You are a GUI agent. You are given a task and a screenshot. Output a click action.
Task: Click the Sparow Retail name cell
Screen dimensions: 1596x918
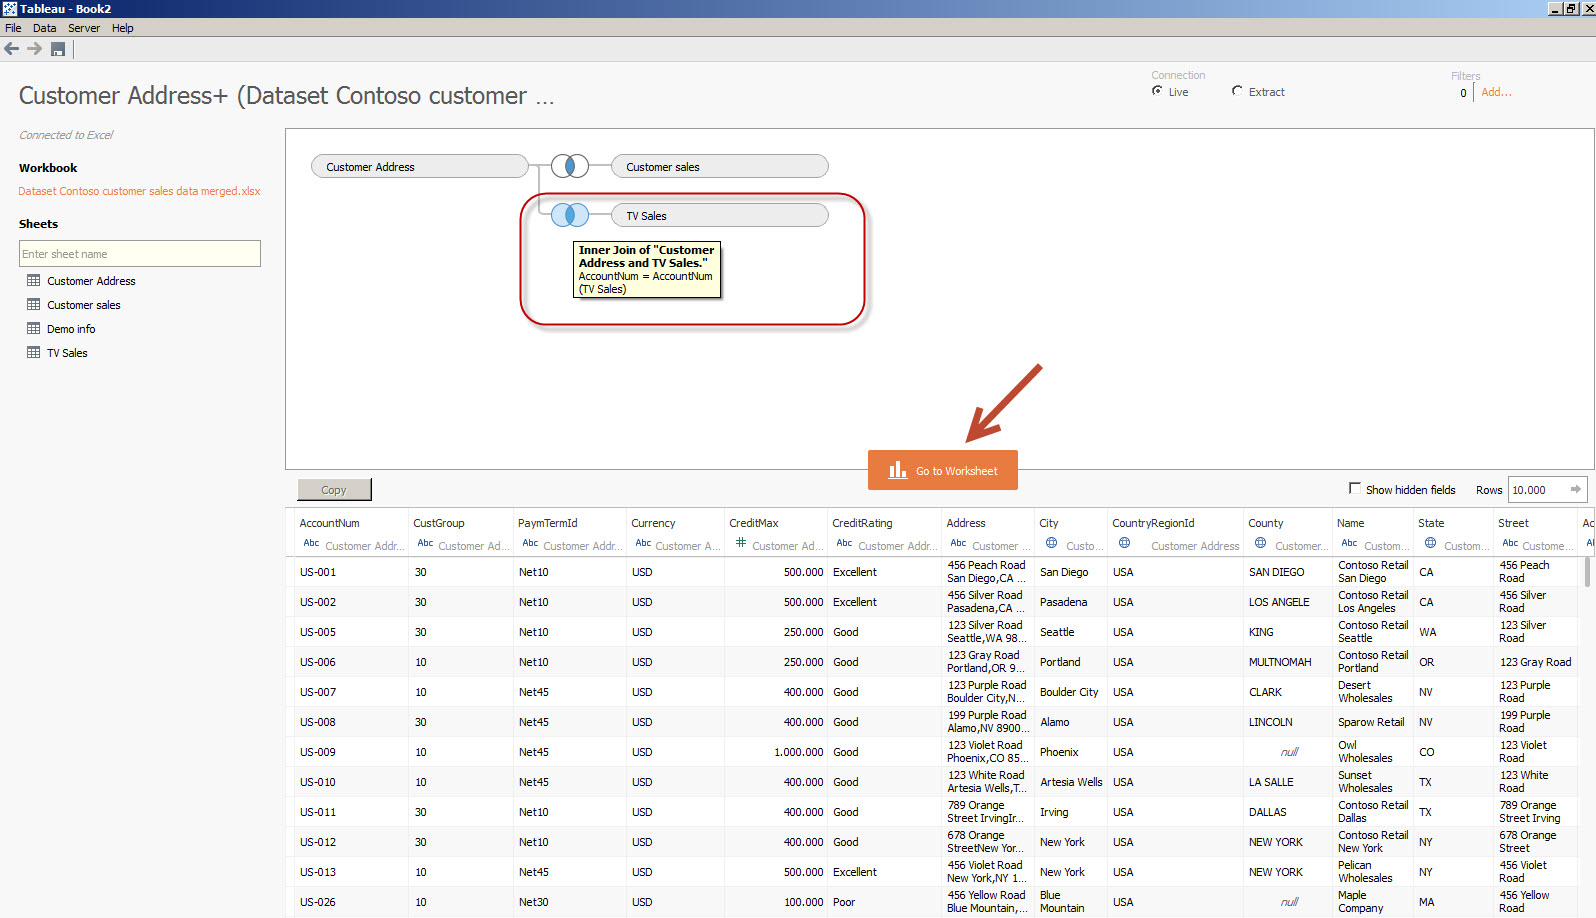click(1371, 722)
